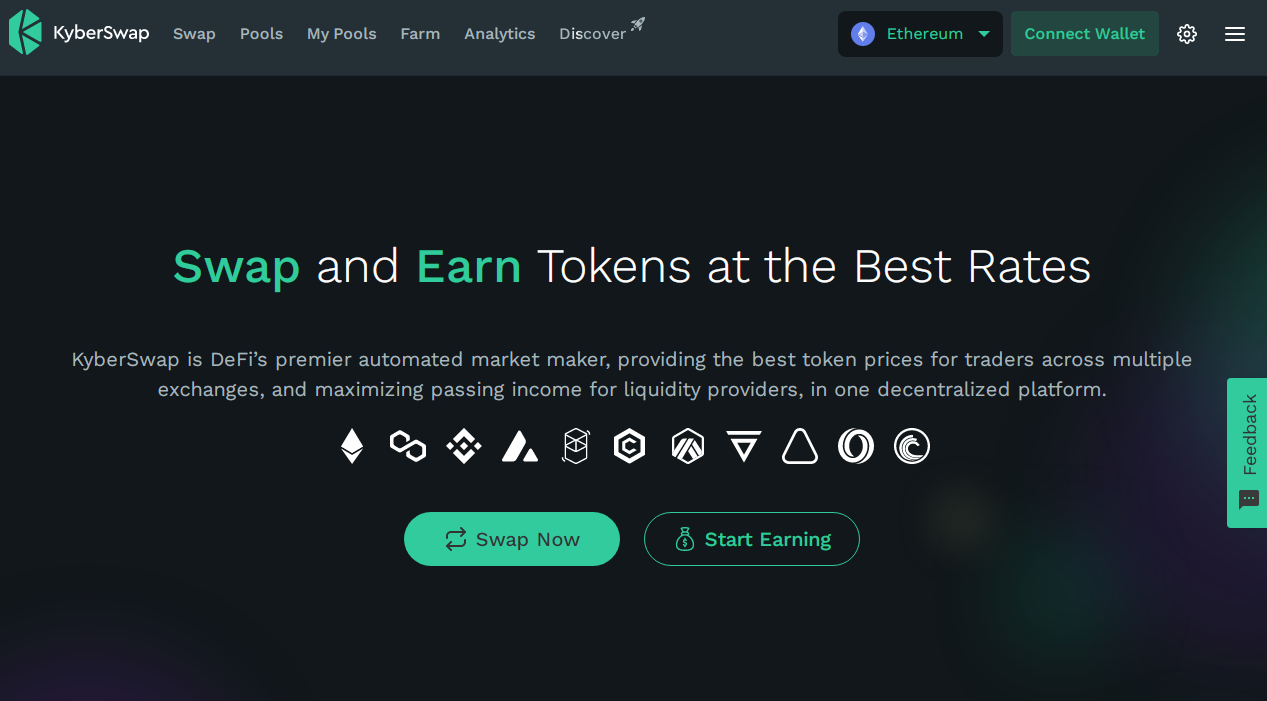Click Connect Wallet

click(x=1085, y=34)
